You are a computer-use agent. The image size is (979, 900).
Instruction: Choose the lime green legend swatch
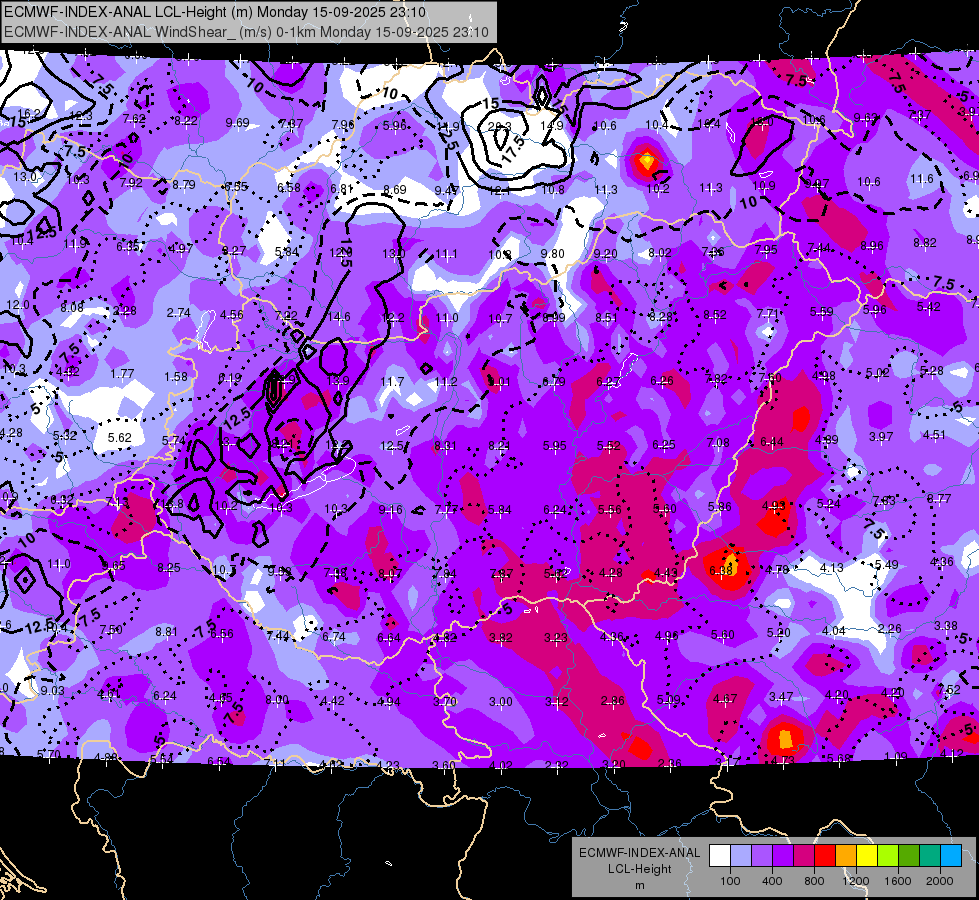point(887,856)
